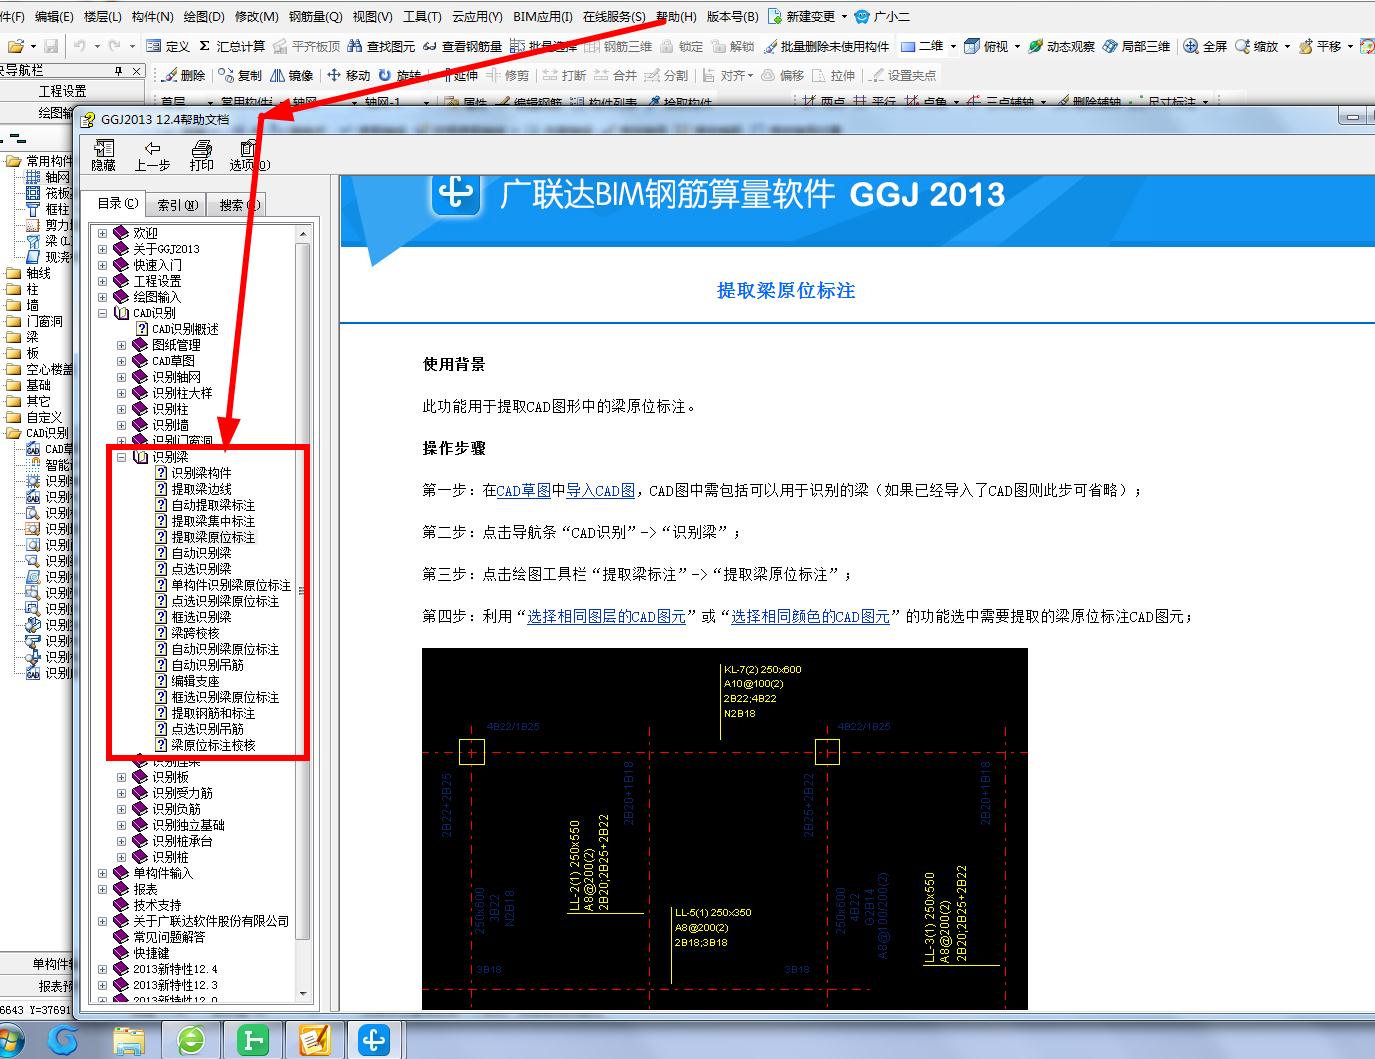Select 梁原位标注校核 help topic

(x=213, y=745)
